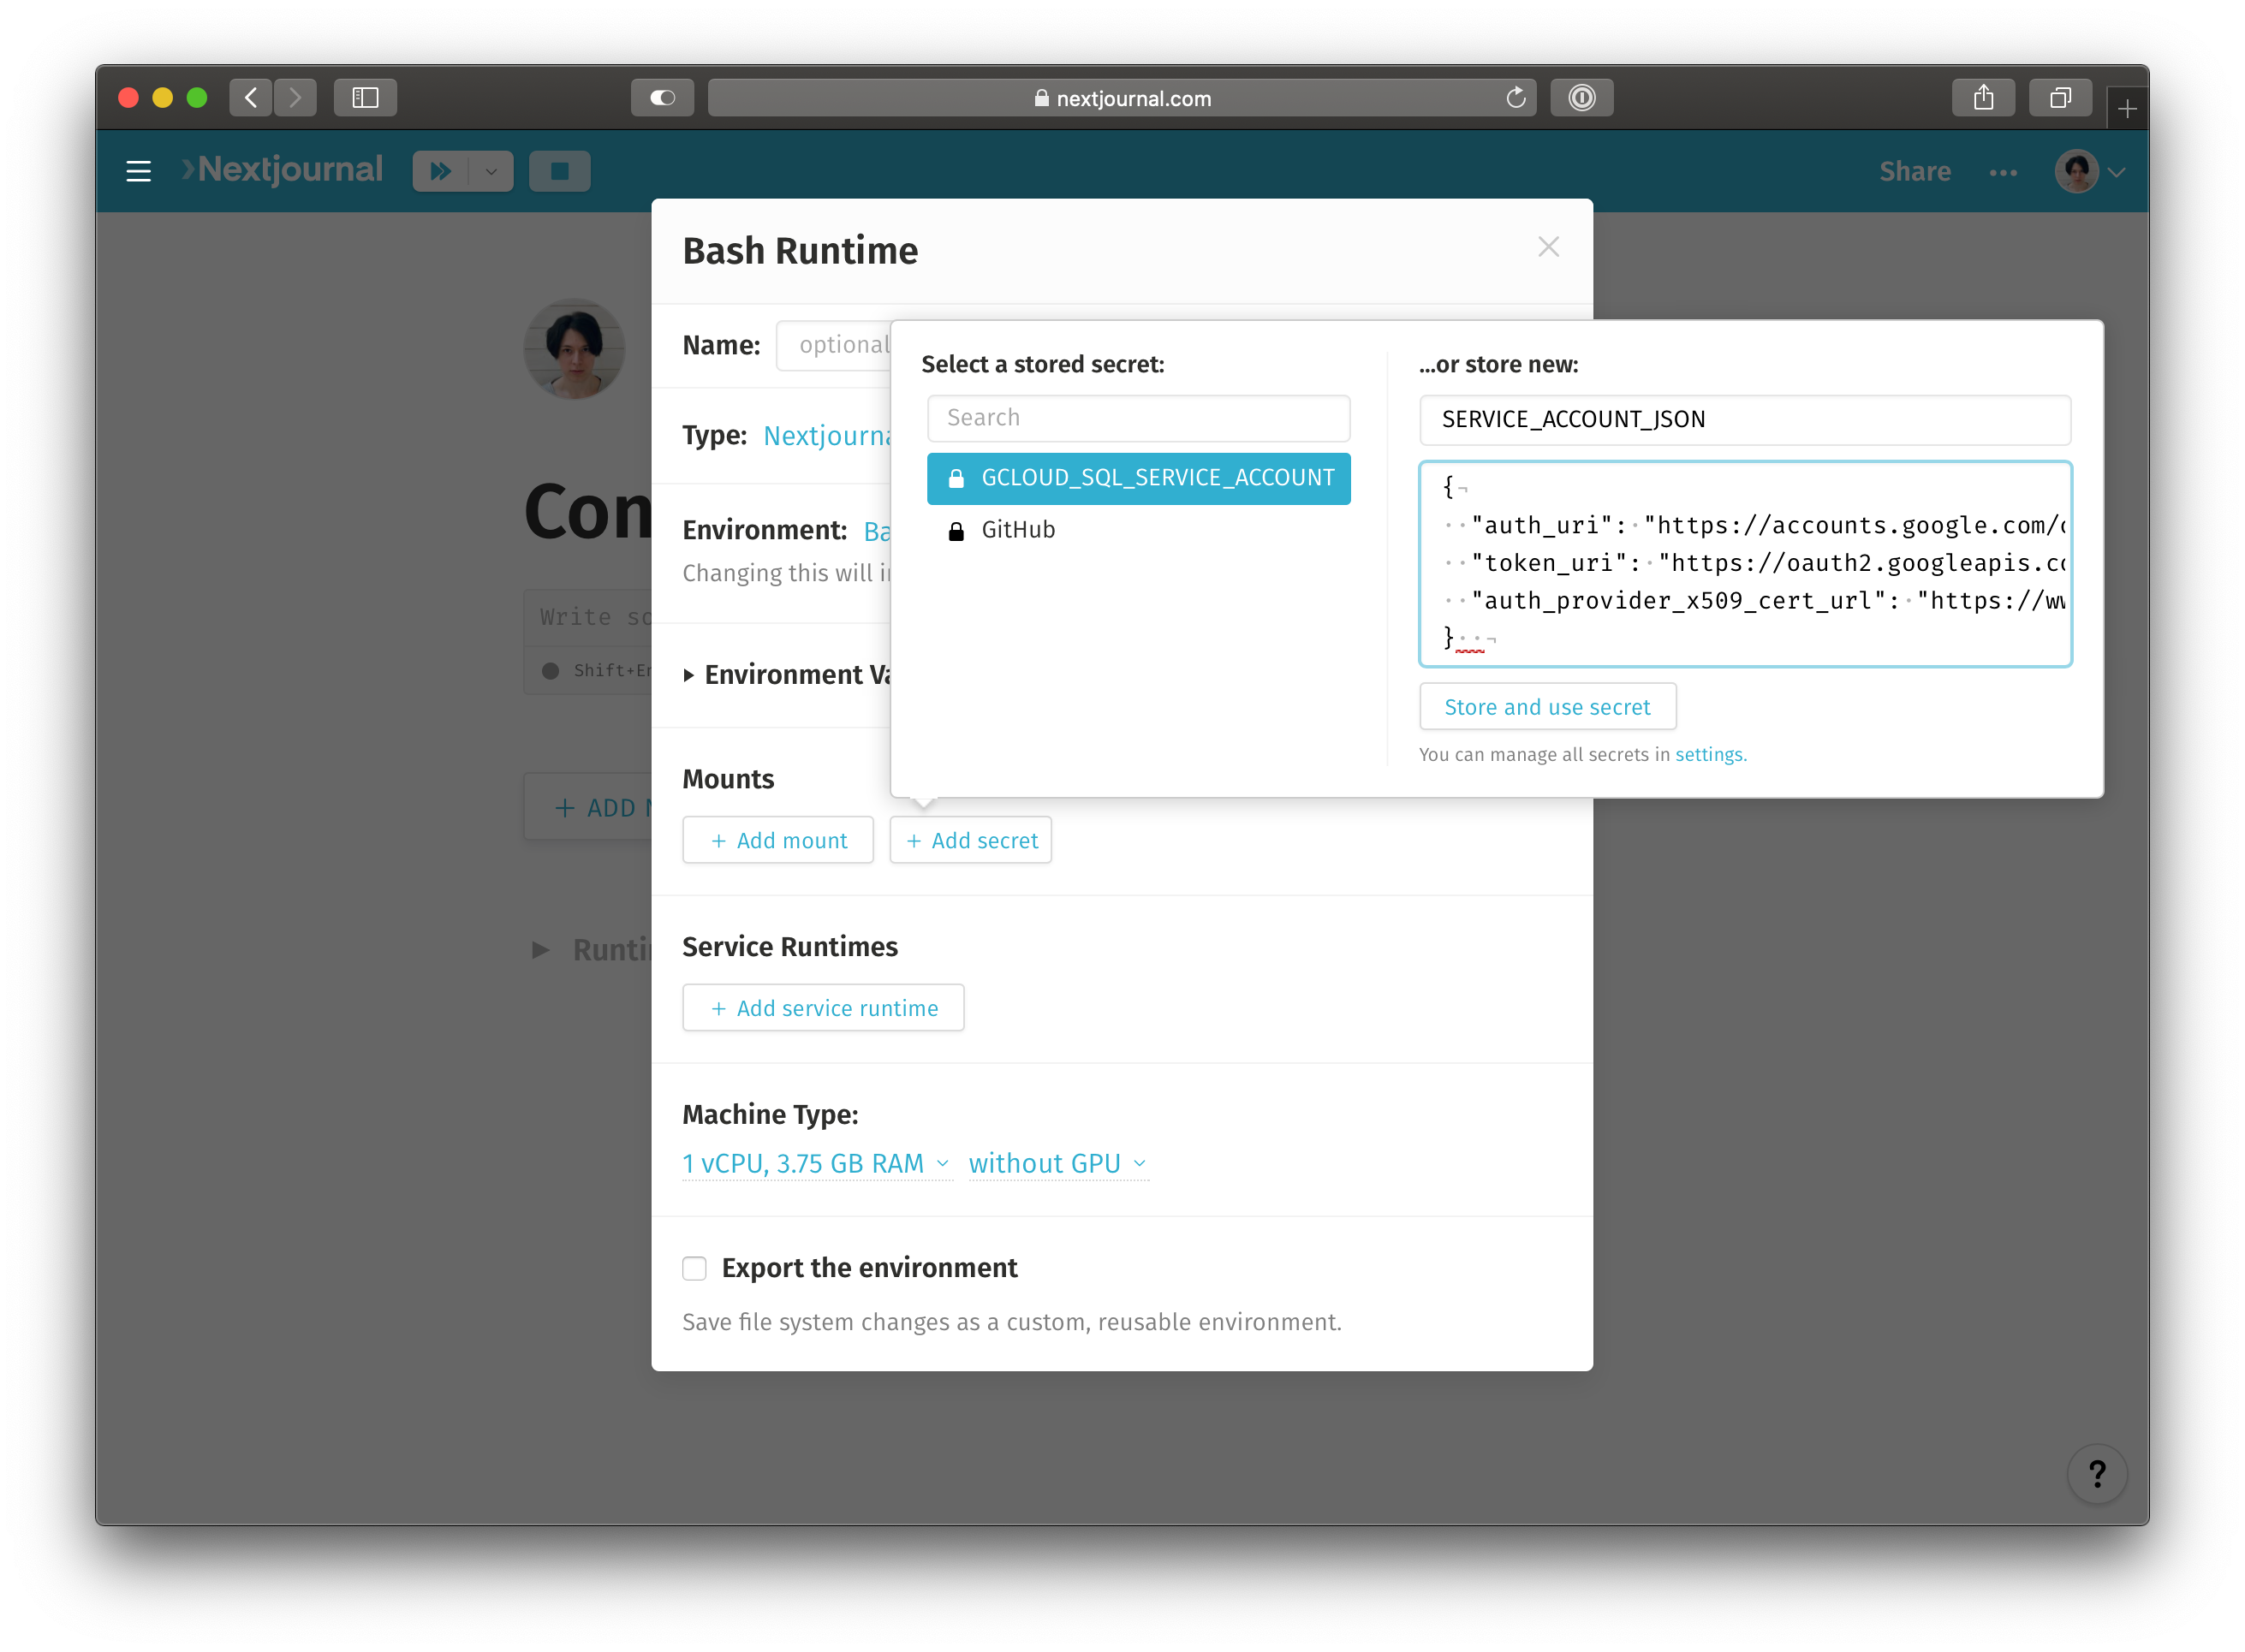
Task: Open the user avatar account menu
Action: coord(2088,171)
